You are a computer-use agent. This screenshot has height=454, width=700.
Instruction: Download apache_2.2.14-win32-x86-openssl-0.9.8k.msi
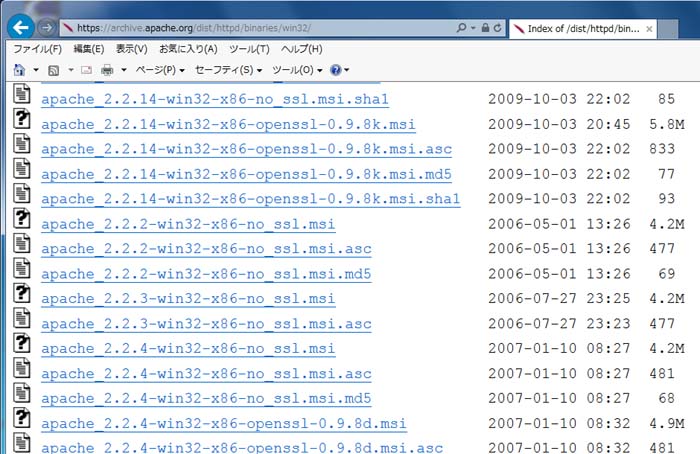(228, 124)
